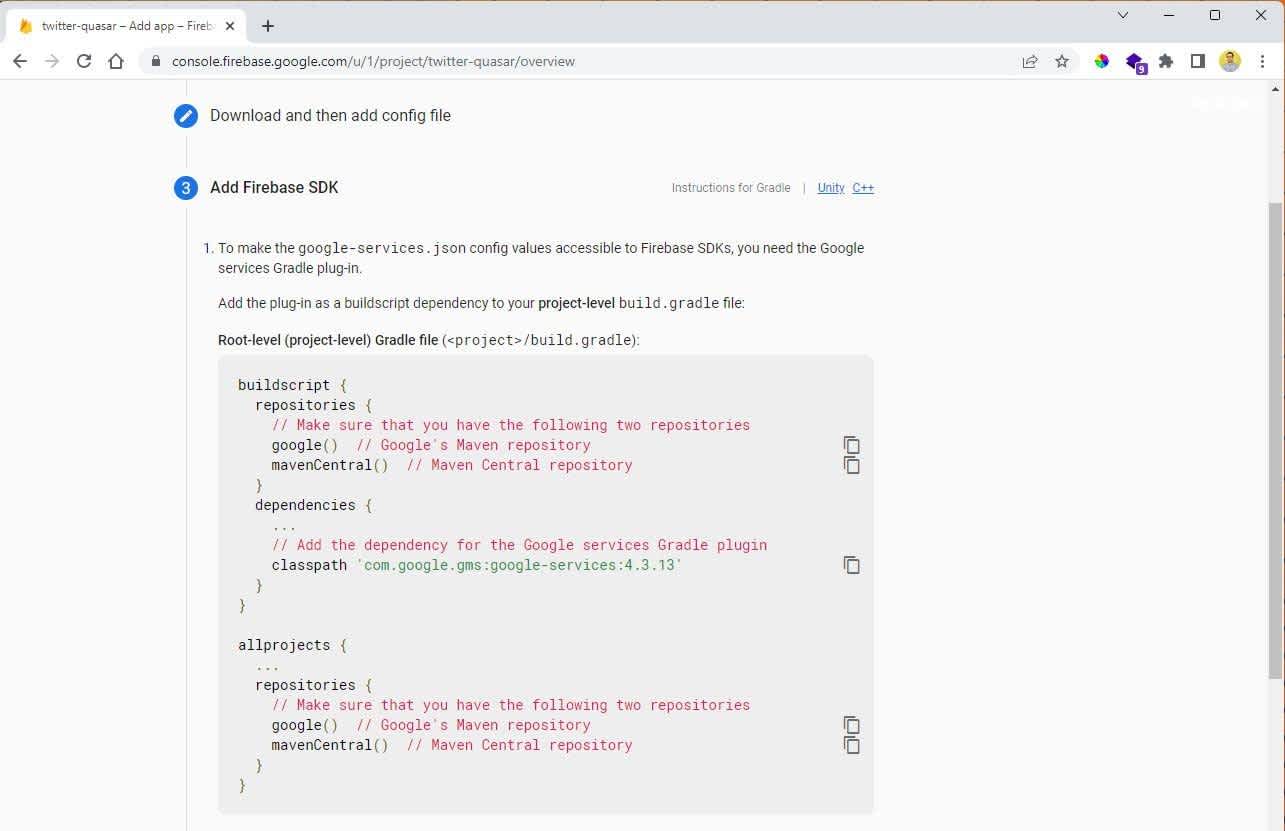Switch to C++ instructions
This screenshot has height=831, width=1285.
click(863, 188)
